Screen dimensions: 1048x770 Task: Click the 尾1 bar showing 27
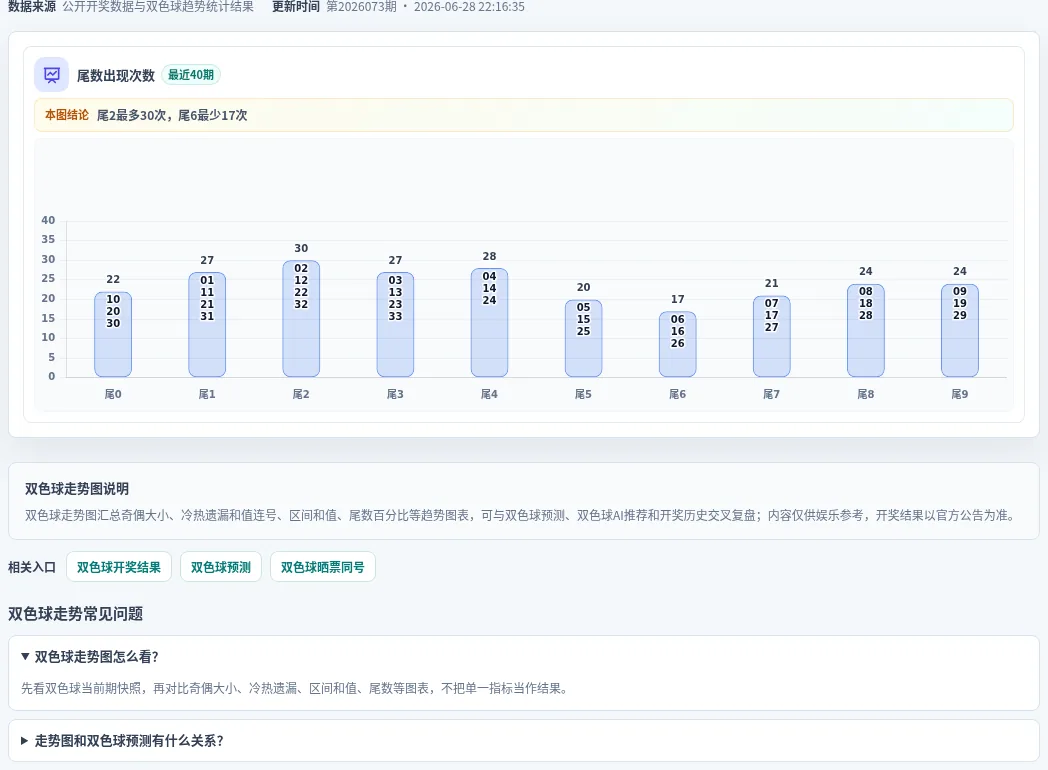tap(207, 325)
